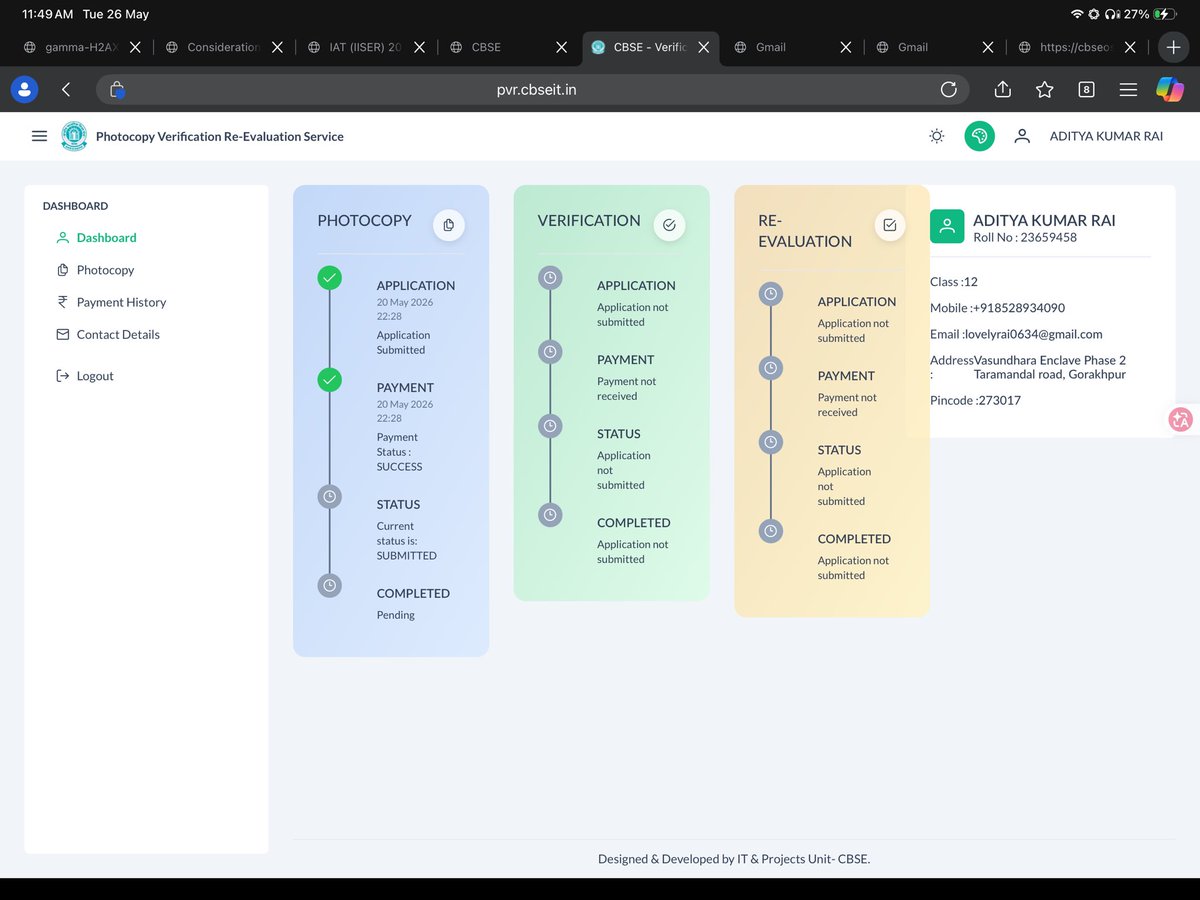Open a new tab with the plus button
Image resolution: width=1200 pixels, height=900 pixels.
coord(1174,47)
